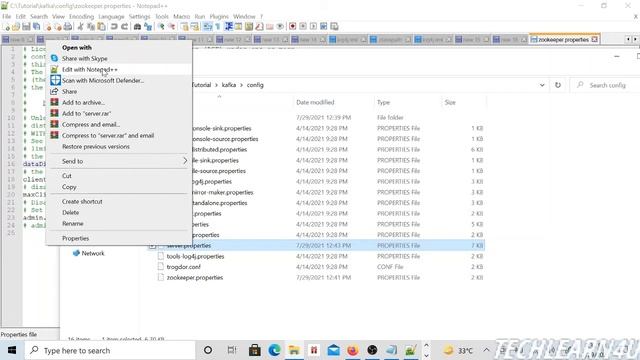Click the Save All toolbar icon

point(36,27)
